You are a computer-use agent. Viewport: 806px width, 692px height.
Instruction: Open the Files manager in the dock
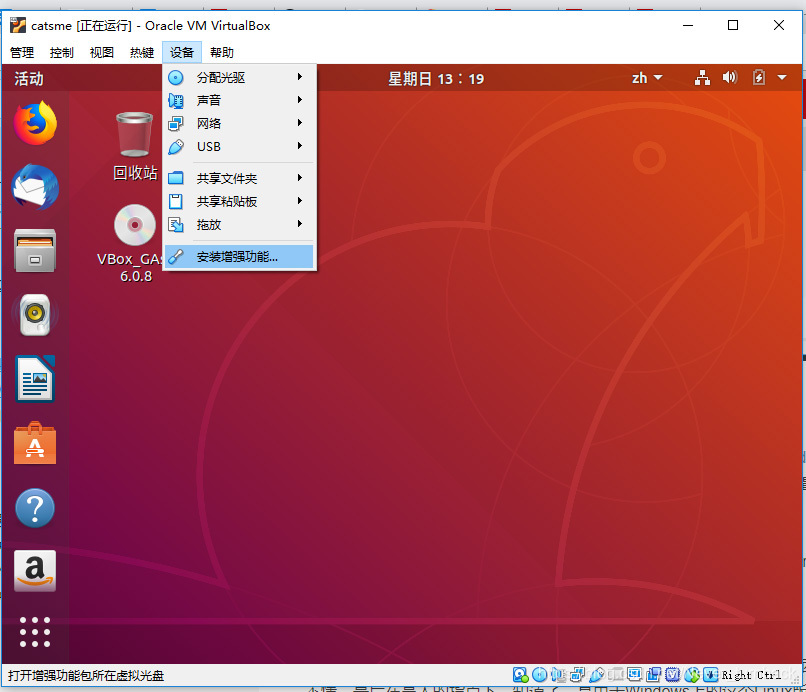35,251
